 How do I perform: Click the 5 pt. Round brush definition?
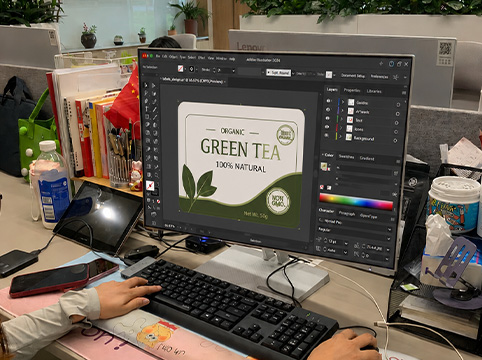(278, 72)
